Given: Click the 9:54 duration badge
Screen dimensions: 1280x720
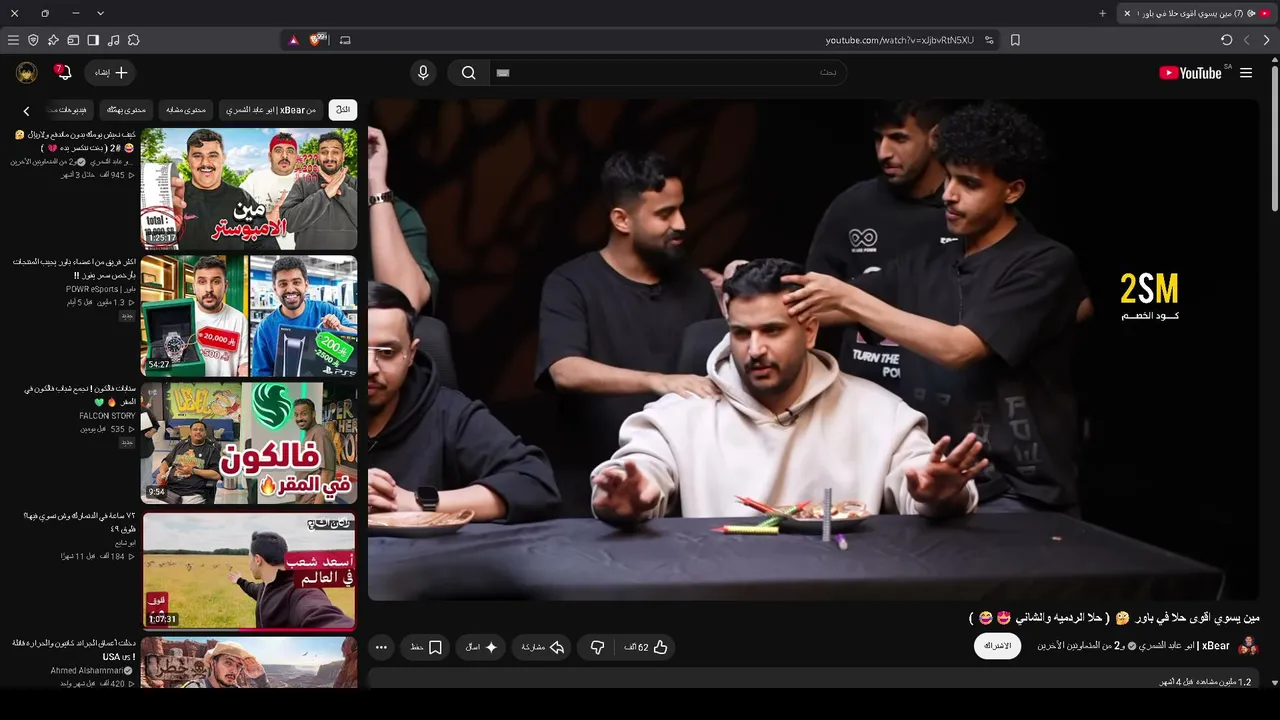Looking at the screenshot, I should (x=157, y=492).
